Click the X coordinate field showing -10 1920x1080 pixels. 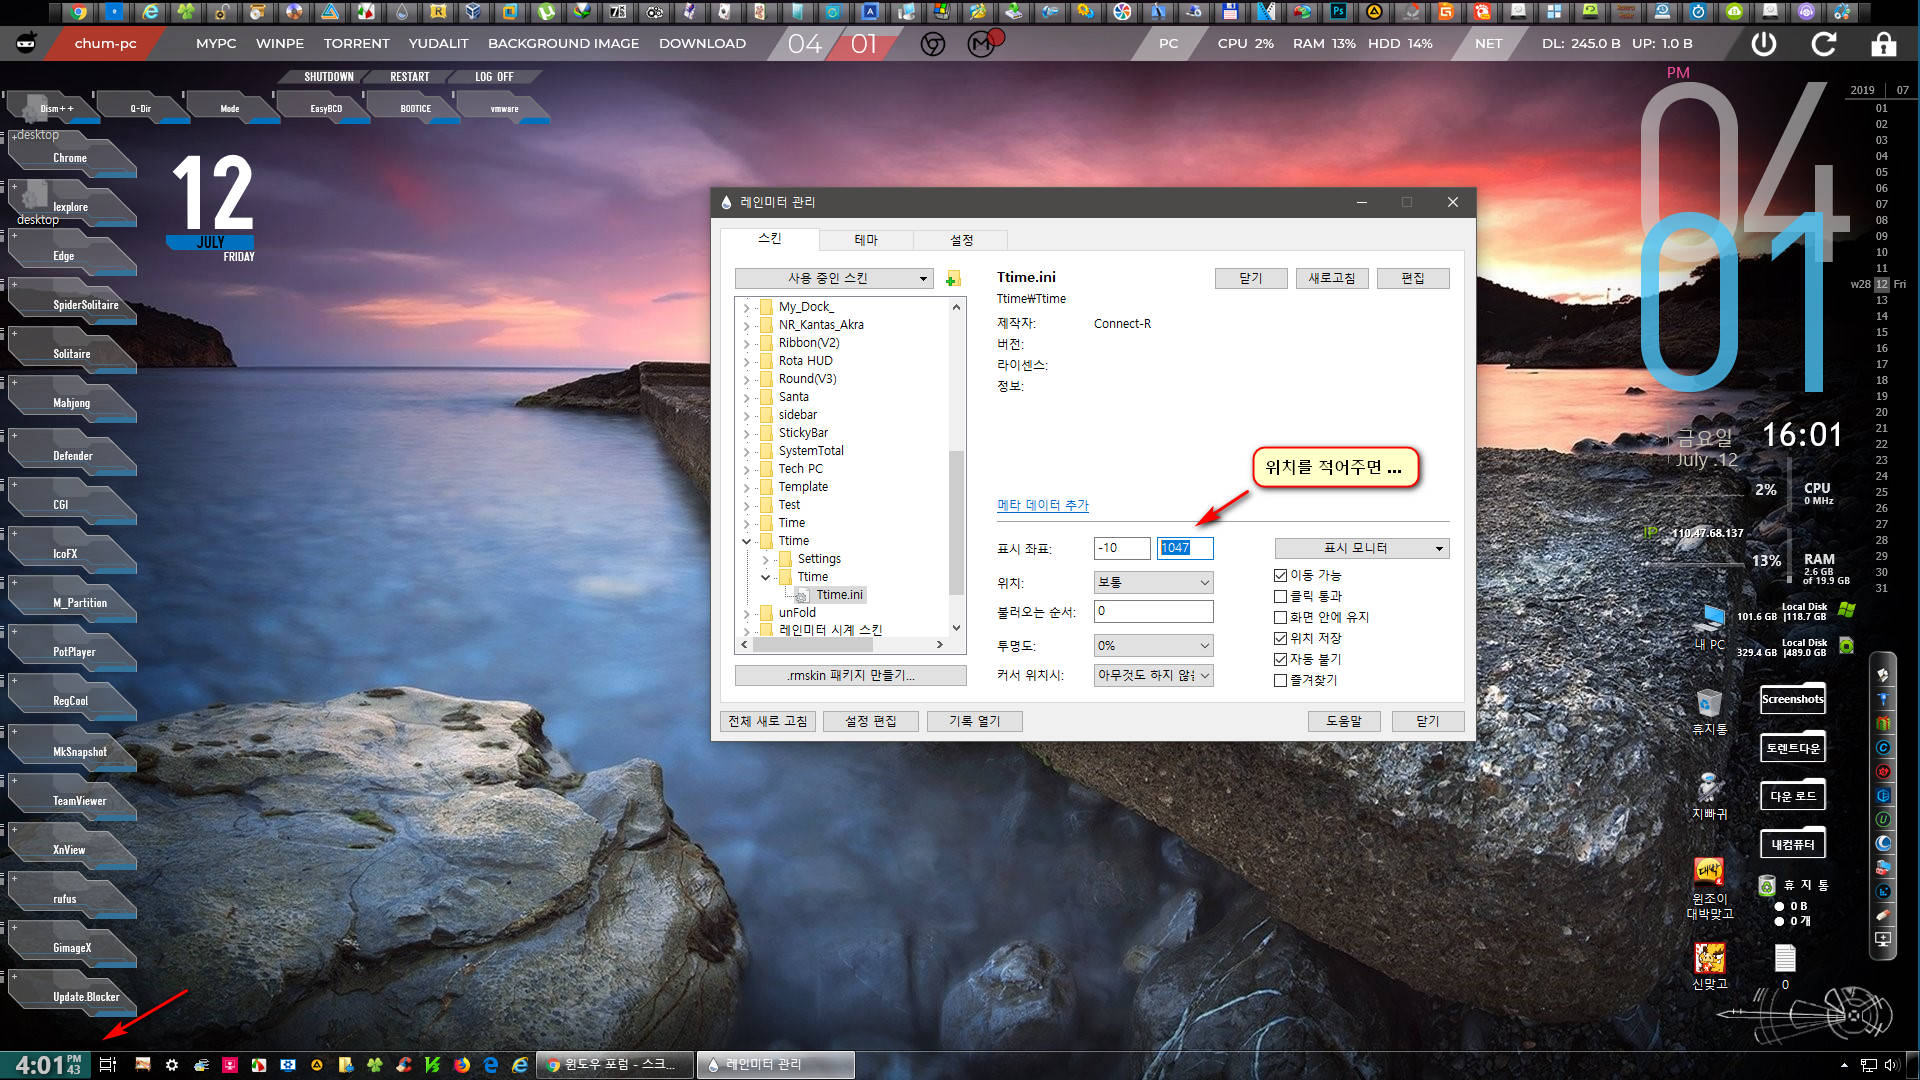tap(1121, 548)
